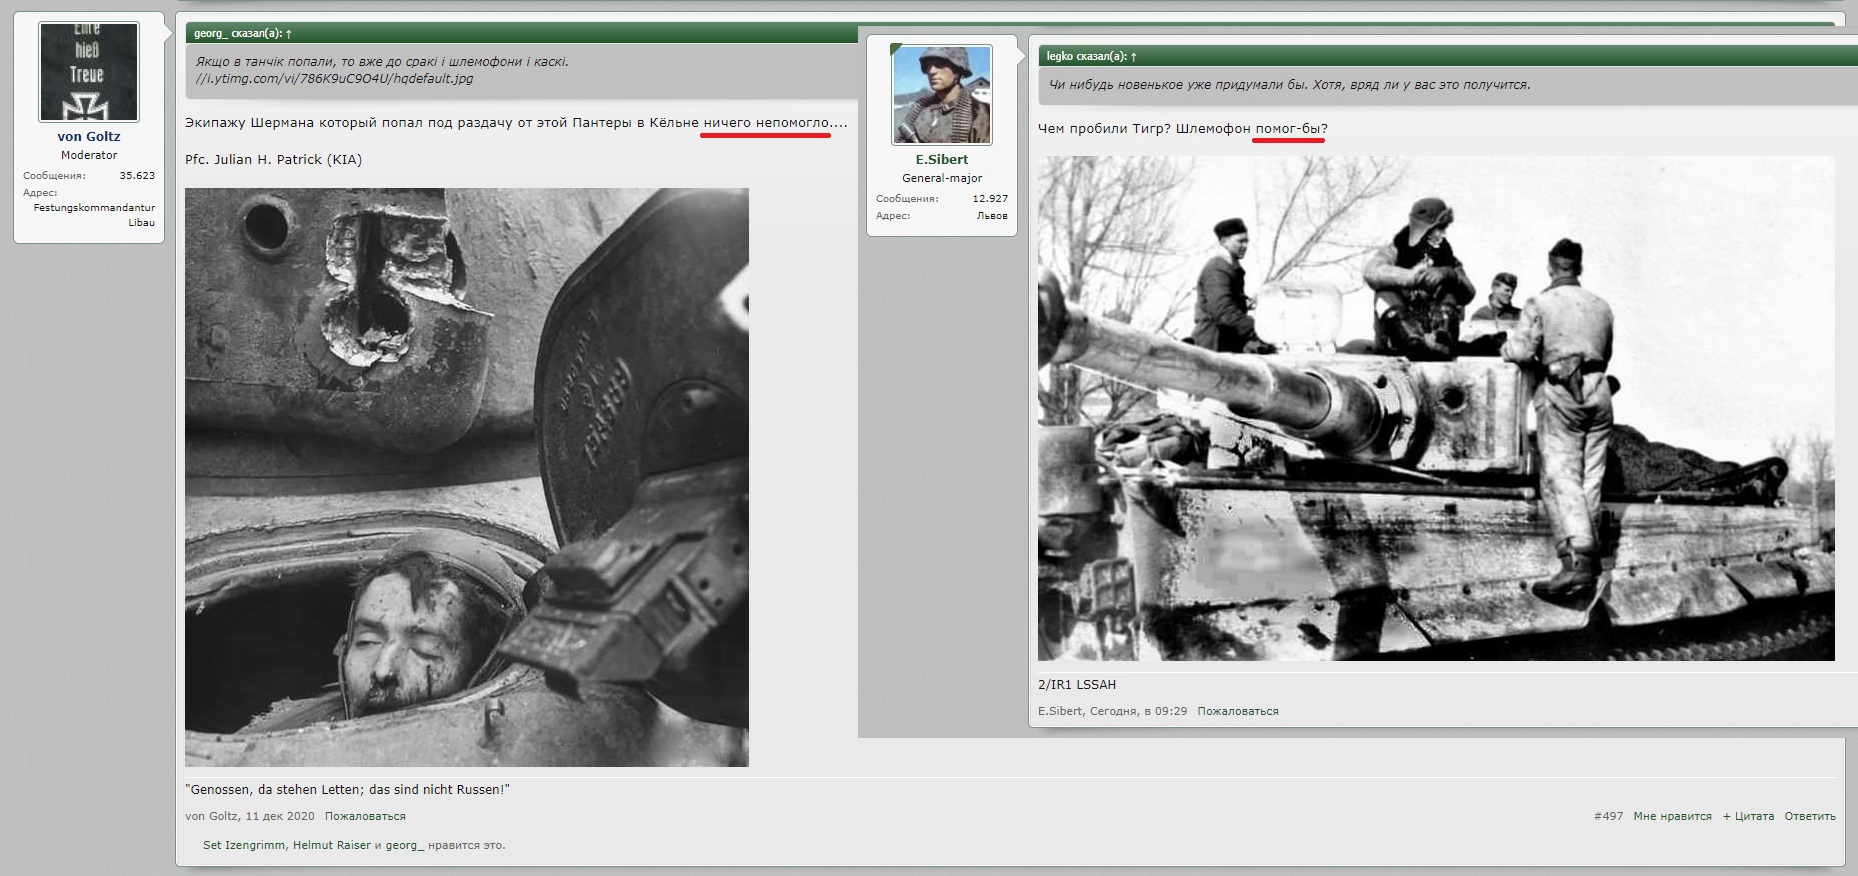The width and height of the screenshot is (1858, 876).
Task: Click the Мне нравится like button
Action: (x=1672, y=817)
